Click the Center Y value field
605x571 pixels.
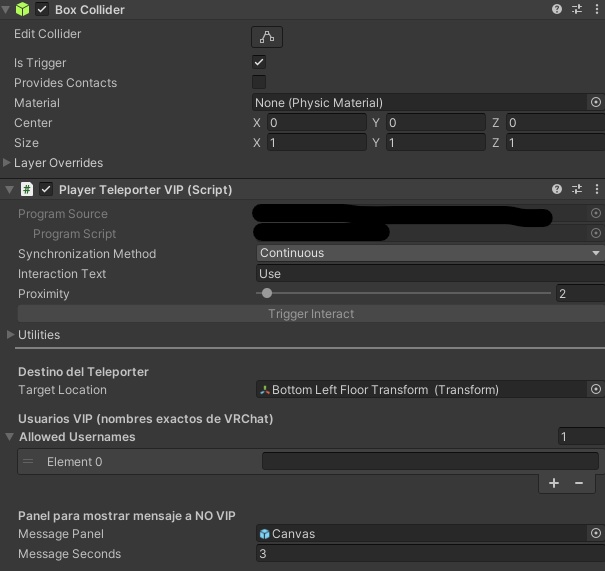436,123
